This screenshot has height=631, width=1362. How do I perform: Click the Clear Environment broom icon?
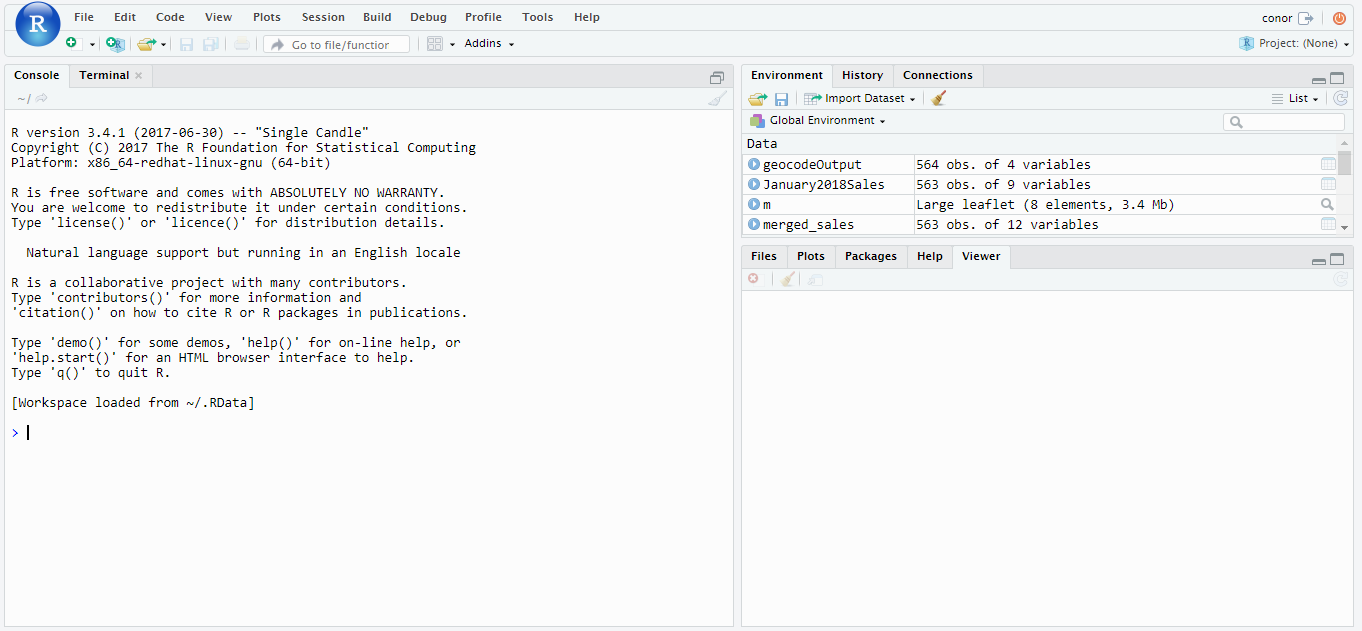938,98
